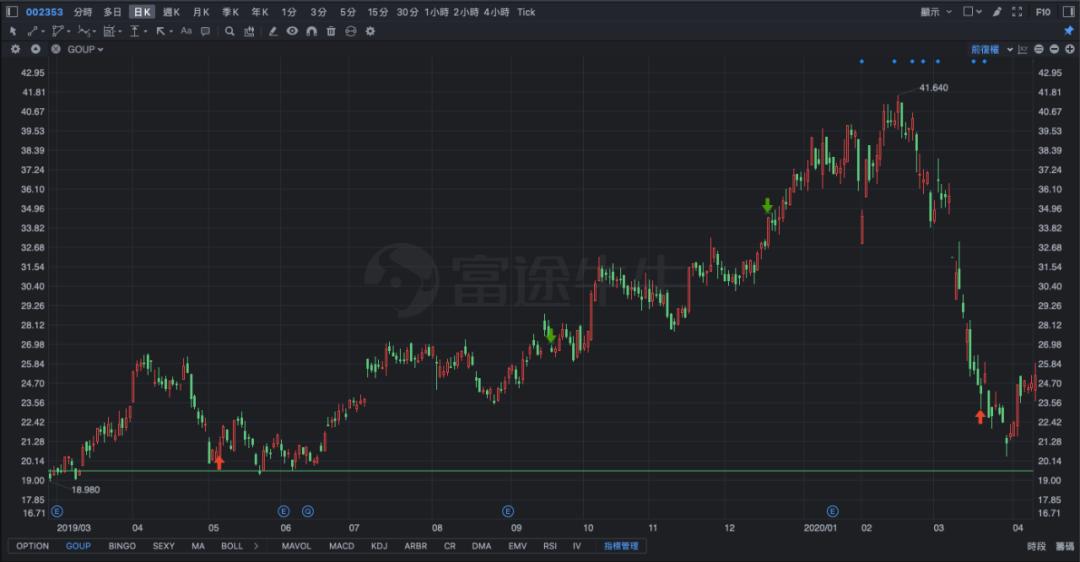Delete drawings with trash icon

(x=331, y=31)
